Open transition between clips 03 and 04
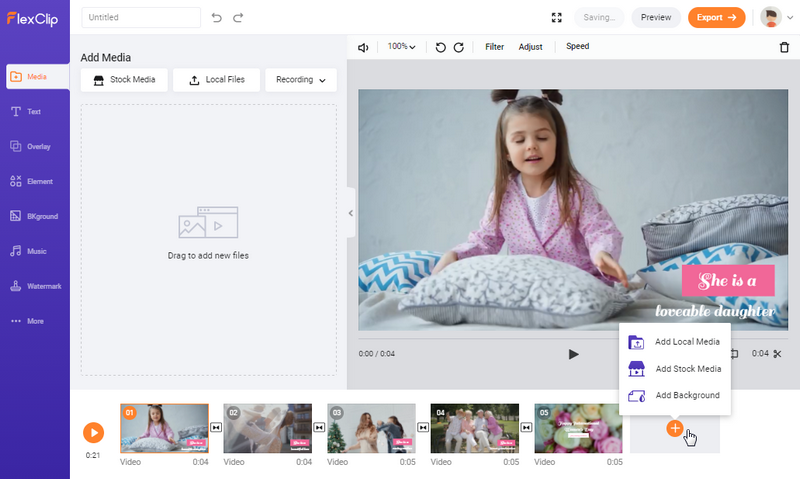This screenshot has height=479, width=800. [423, 427]
